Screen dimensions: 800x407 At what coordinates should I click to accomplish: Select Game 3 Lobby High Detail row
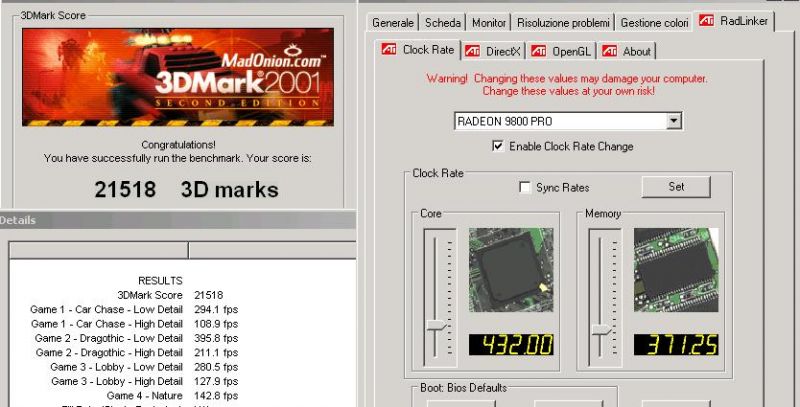click(x=144, y=380)
